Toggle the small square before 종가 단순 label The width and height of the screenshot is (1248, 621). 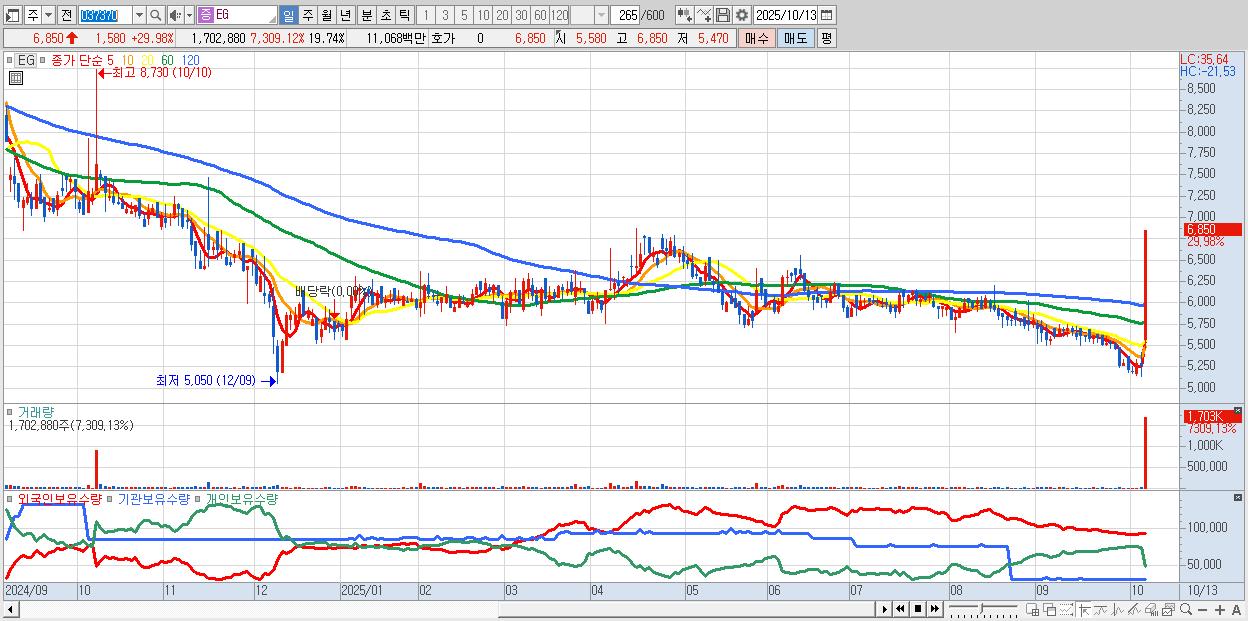click(x=43, y=60)
